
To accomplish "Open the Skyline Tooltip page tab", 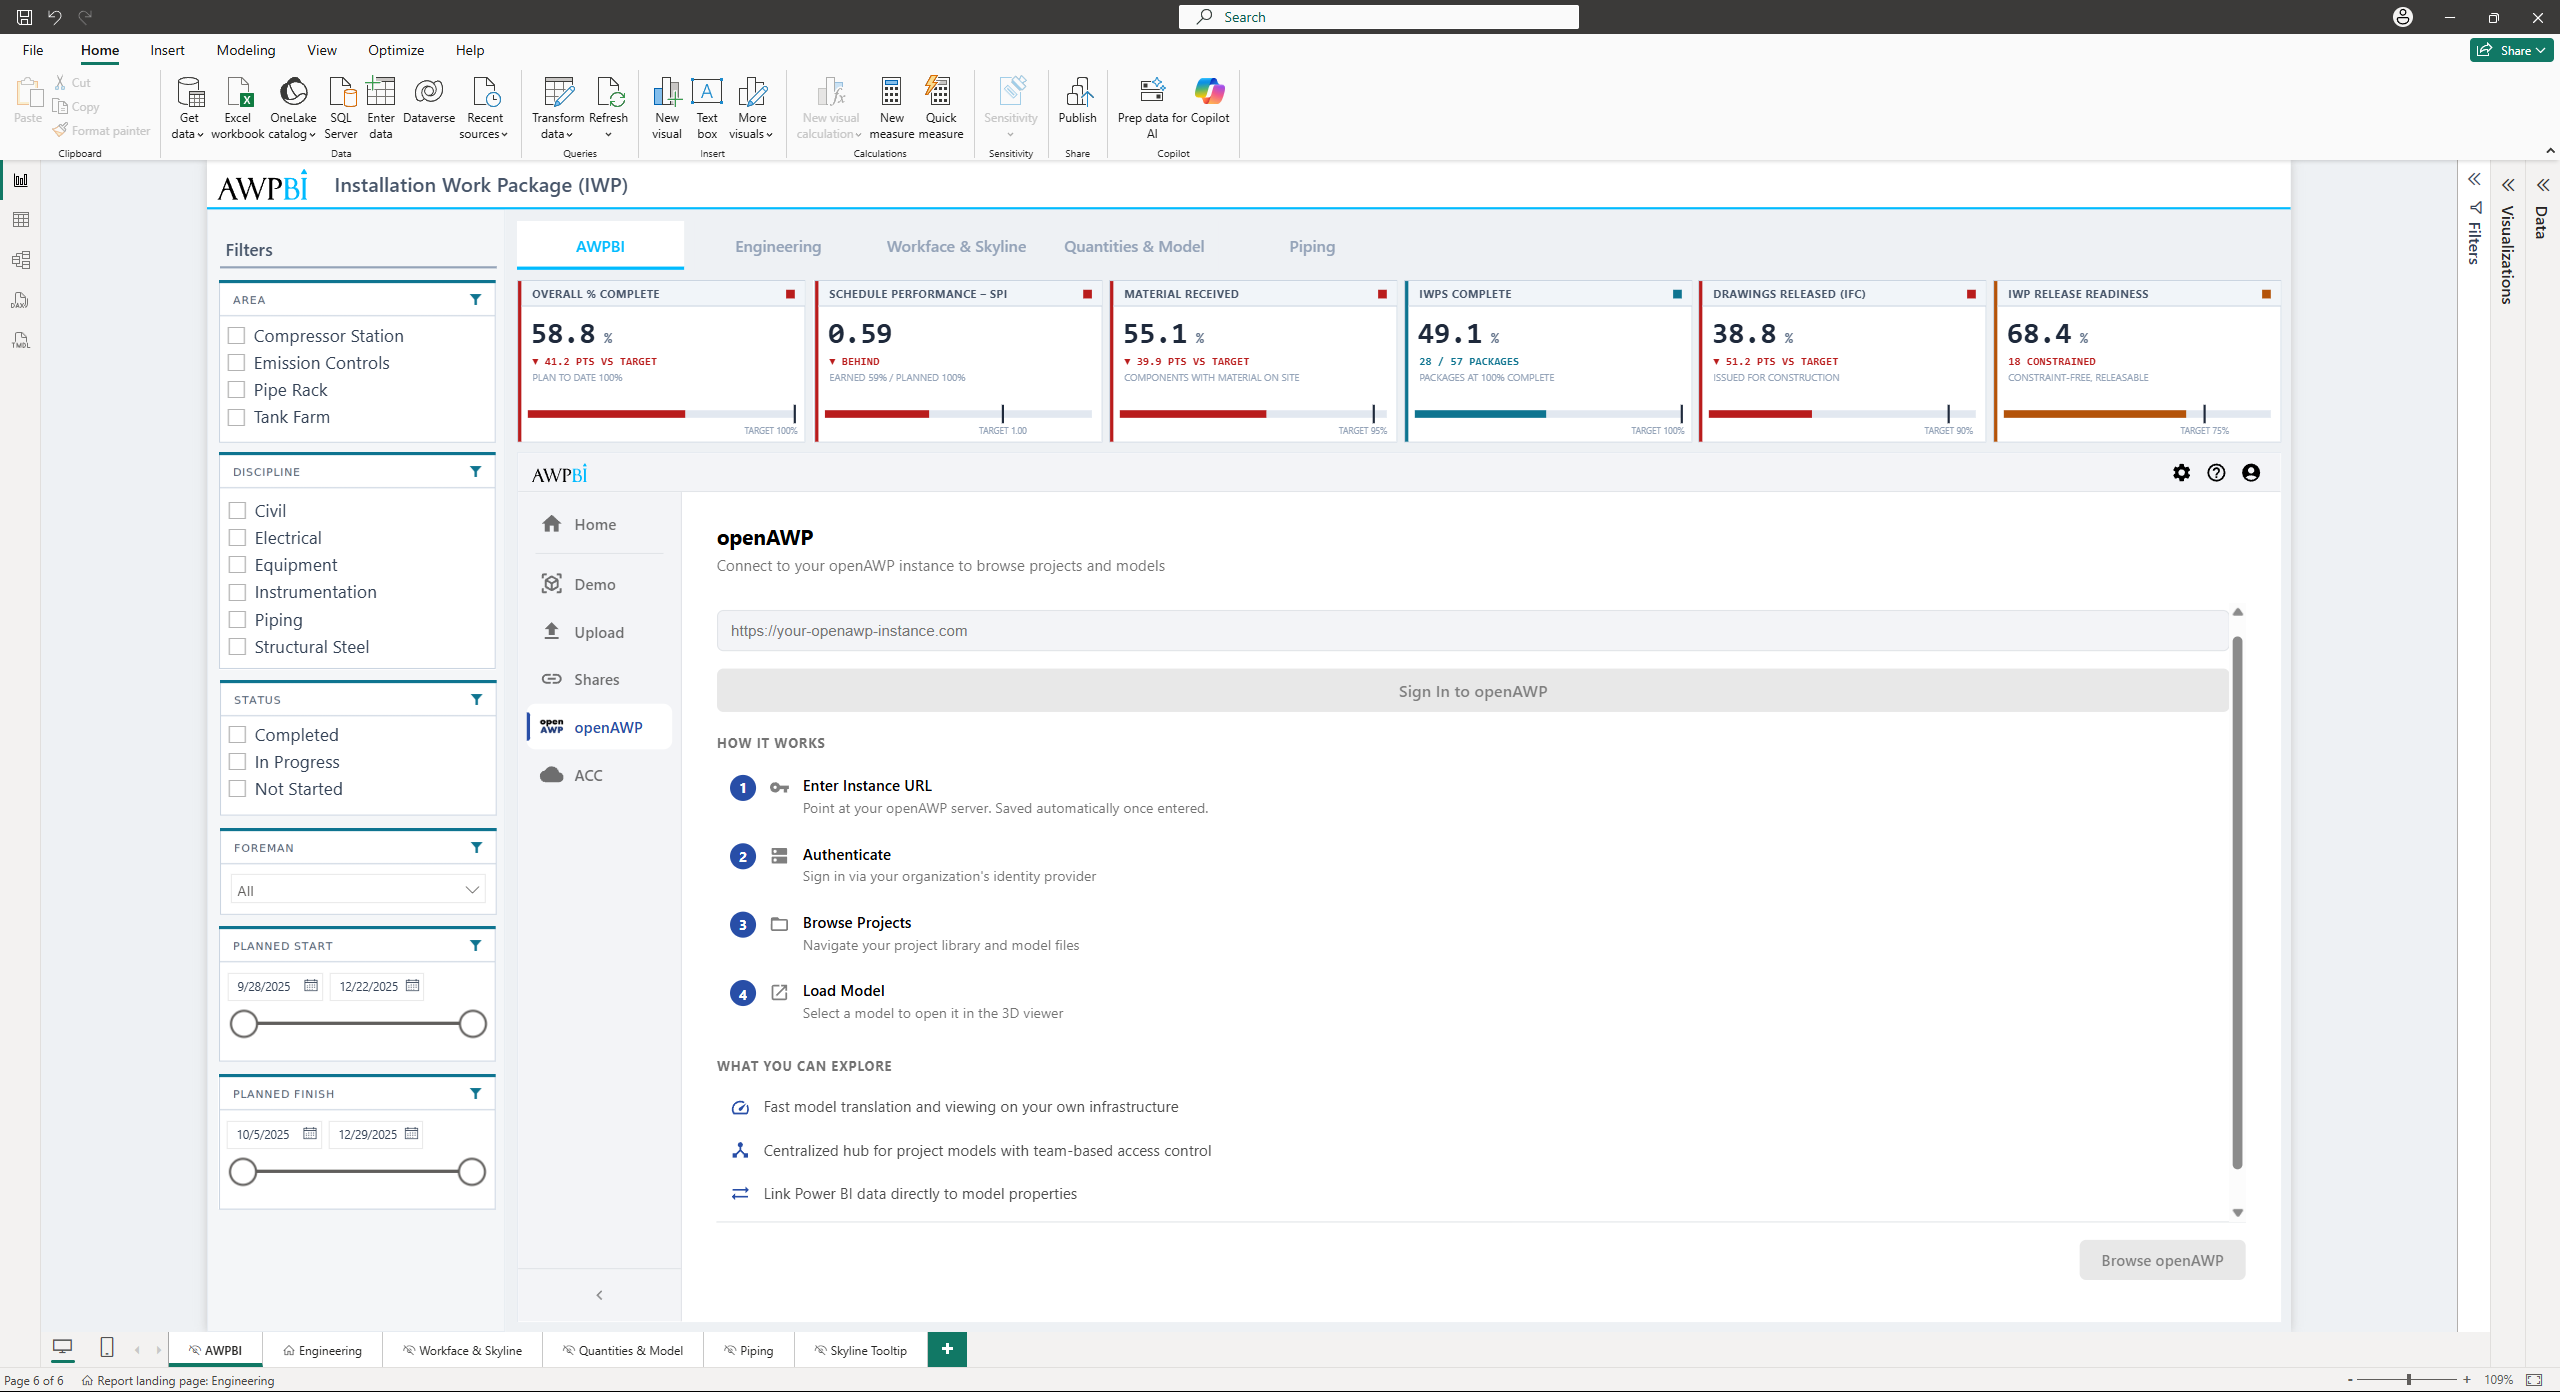I will tap(861, 1350).
